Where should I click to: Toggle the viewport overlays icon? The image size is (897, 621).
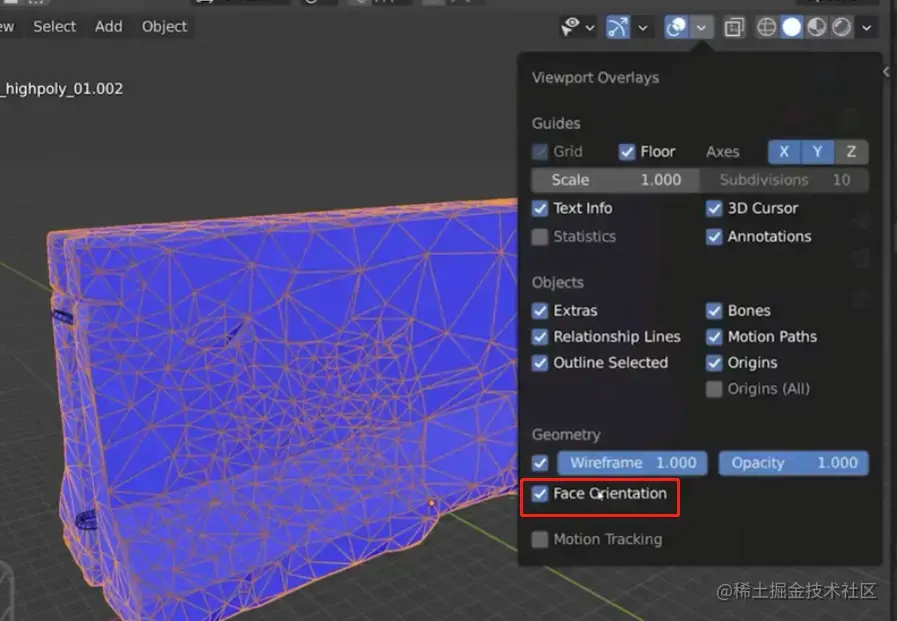coord(676,27)
